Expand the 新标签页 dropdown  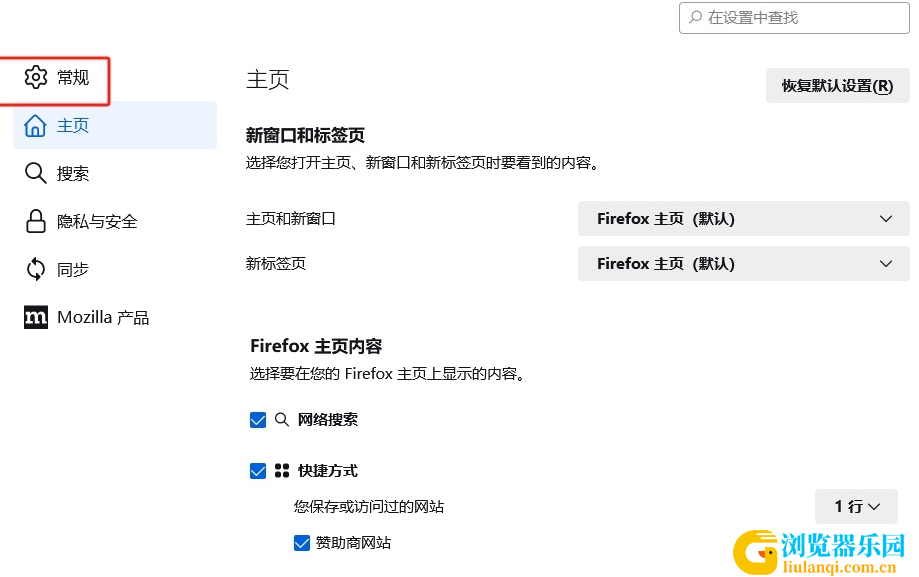pos(743,264)
